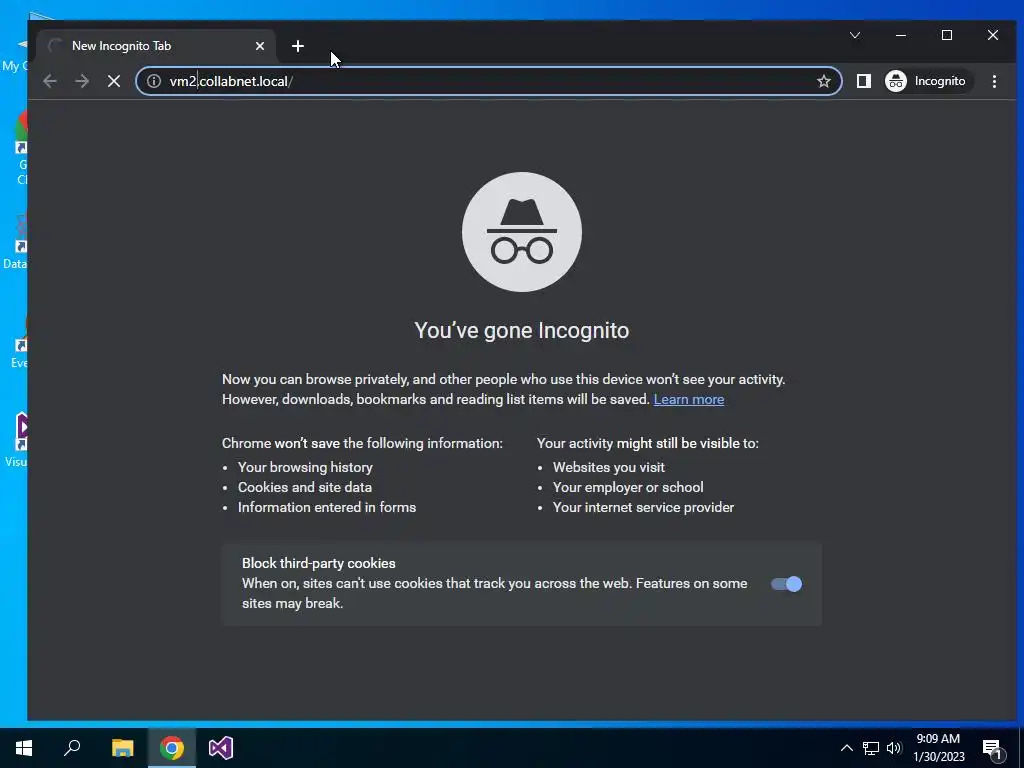Open the Incognito profile button
The image size is (1024, 768).
tap(928, 81)
